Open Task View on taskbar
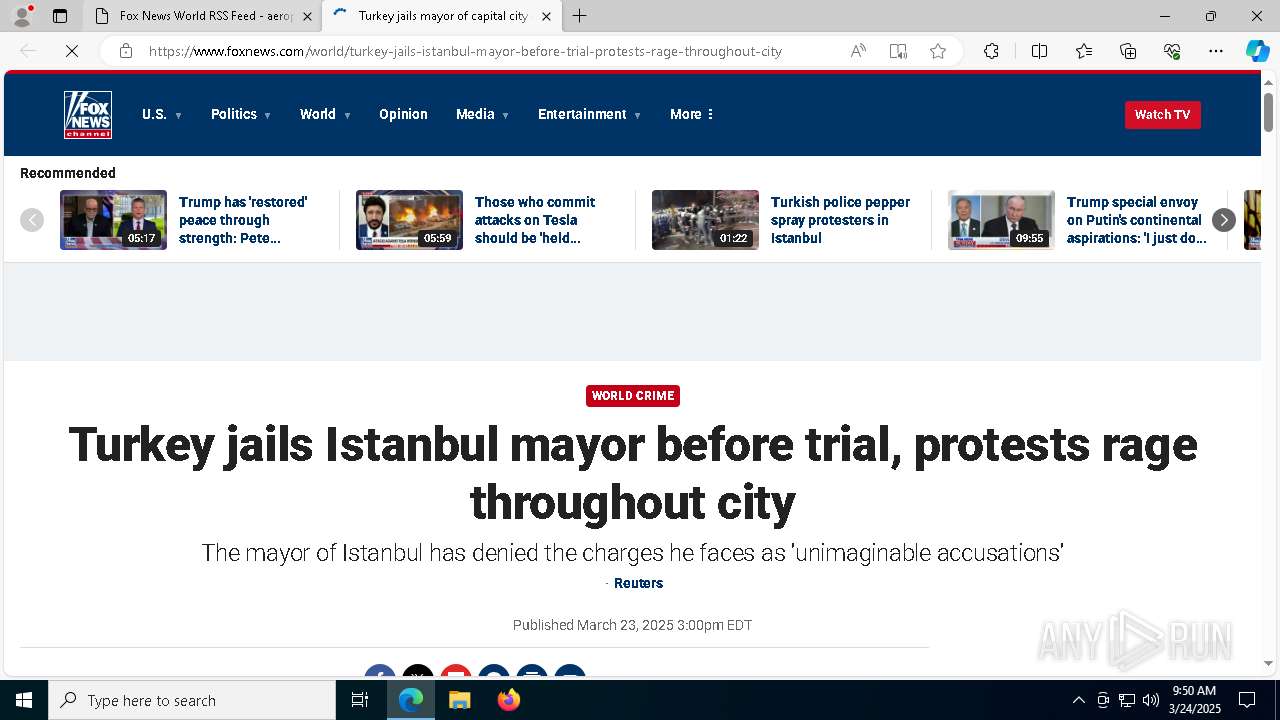Screen dimensions: 1280x720 click(x=360, y=700)
